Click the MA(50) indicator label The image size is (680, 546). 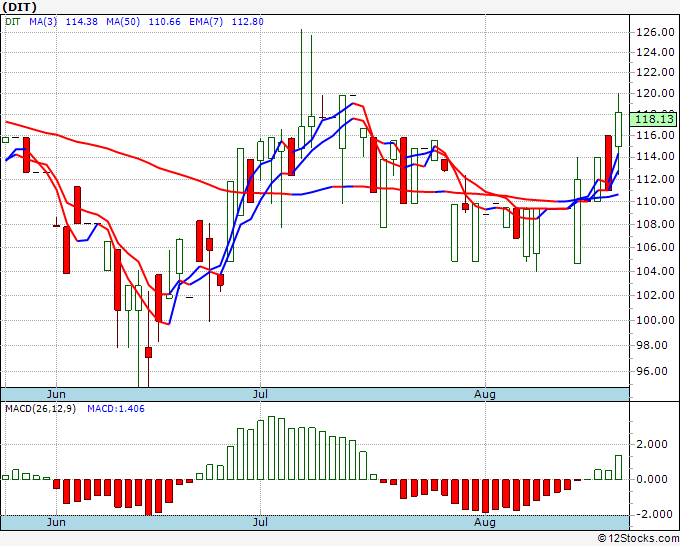tap(123, 21)
